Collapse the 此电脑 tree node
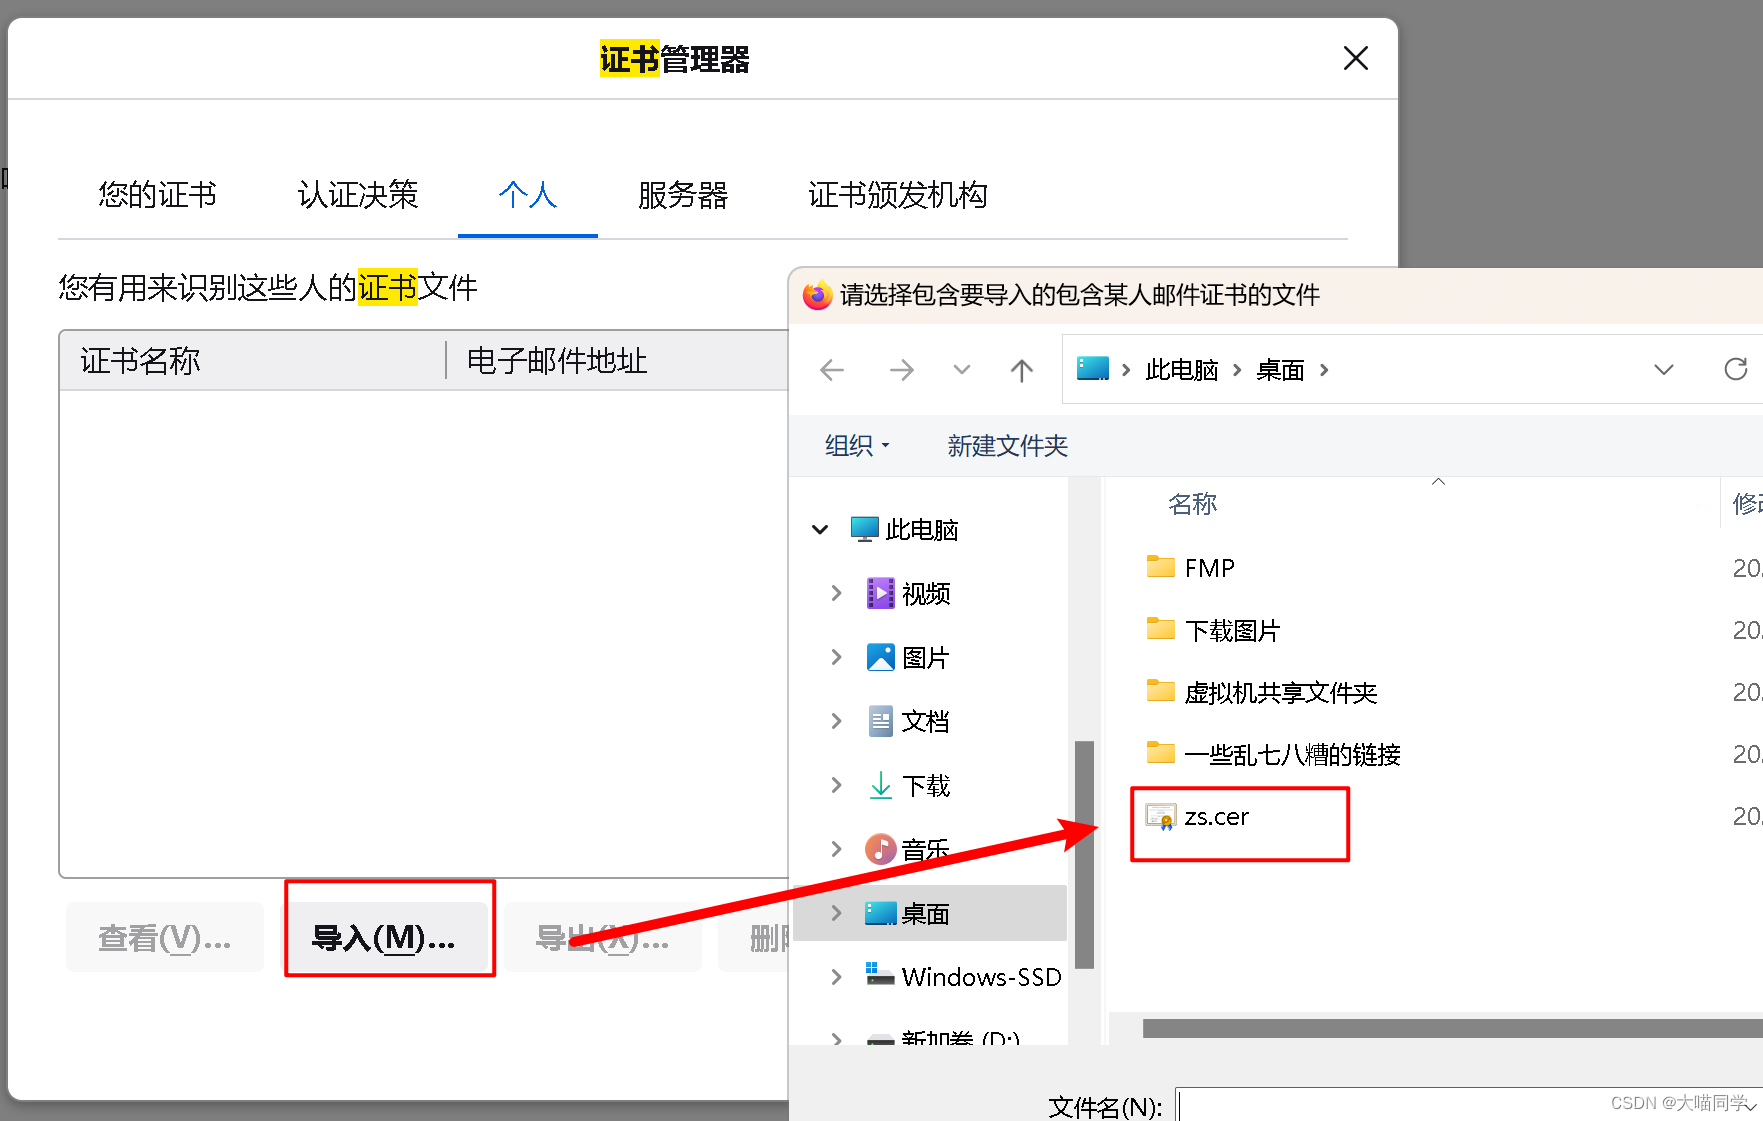The height and width of the screenshot is (1121, 1763). click(x=820, y=529)
